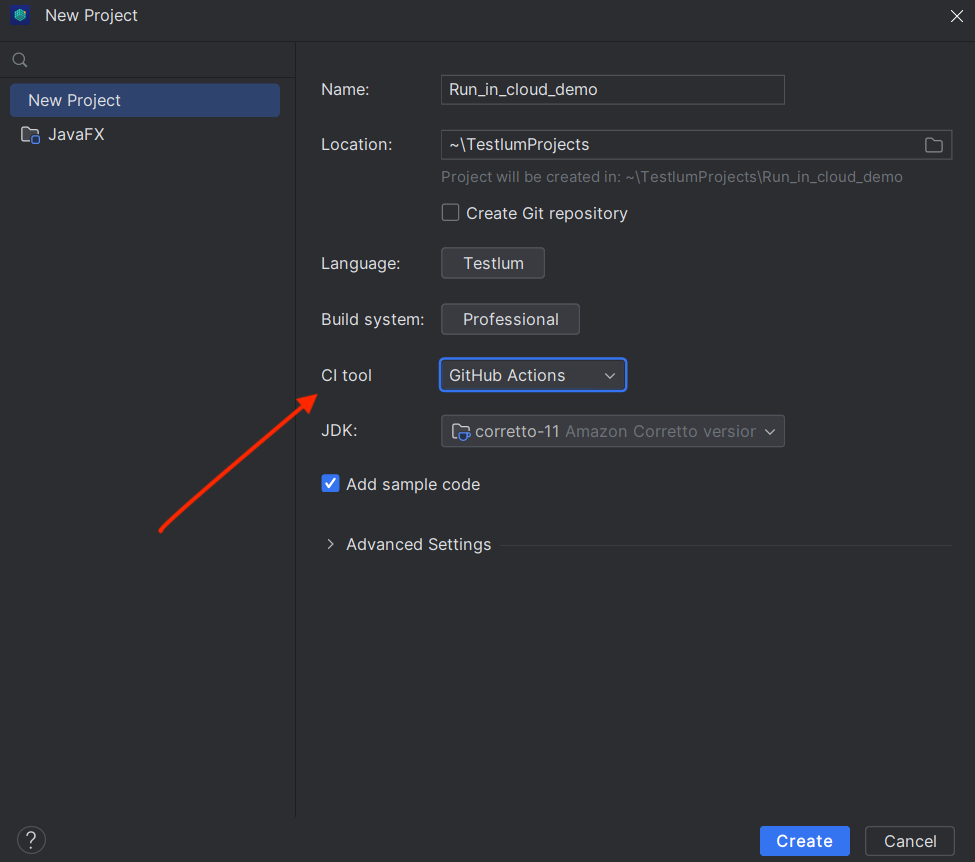The height and width of the screenshot is (862, 975).
Task: Click the Cancel button
Action: pyautogui.click(x=910, y=841)
